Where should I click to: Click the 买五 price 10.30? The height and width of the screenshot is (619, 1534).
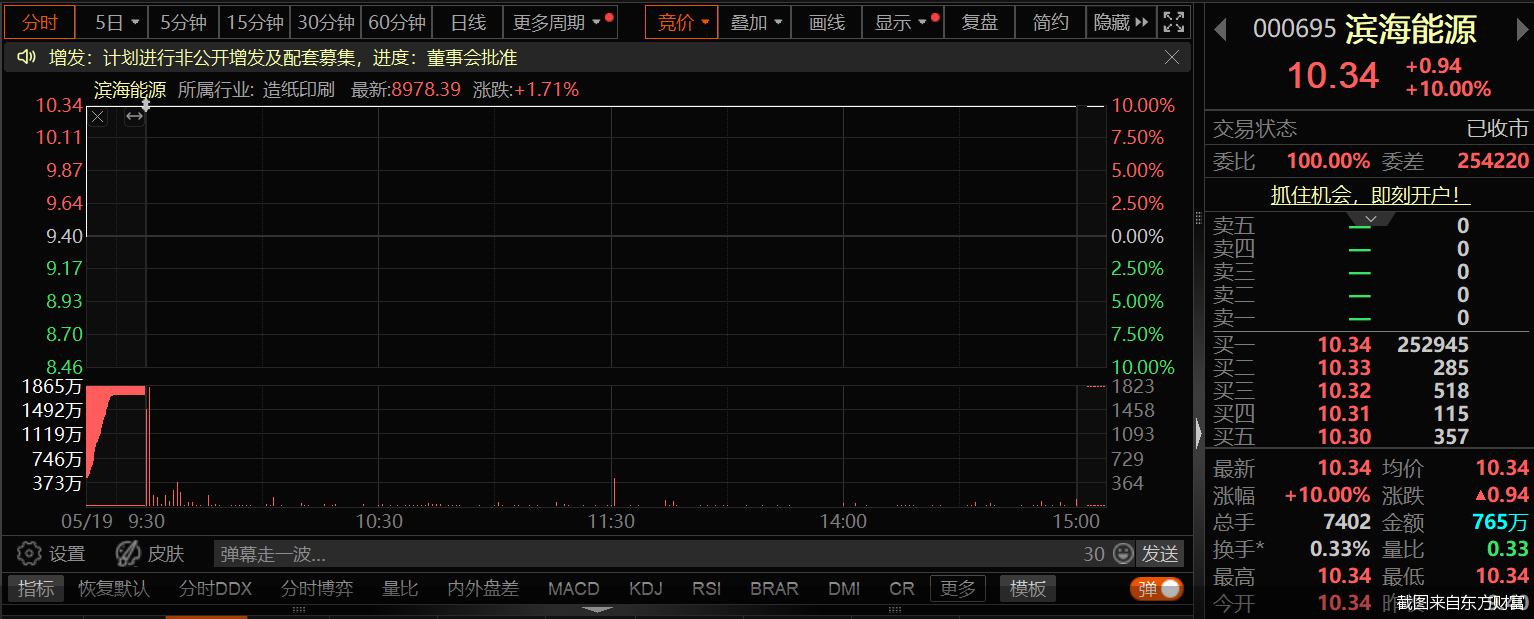1344,437
